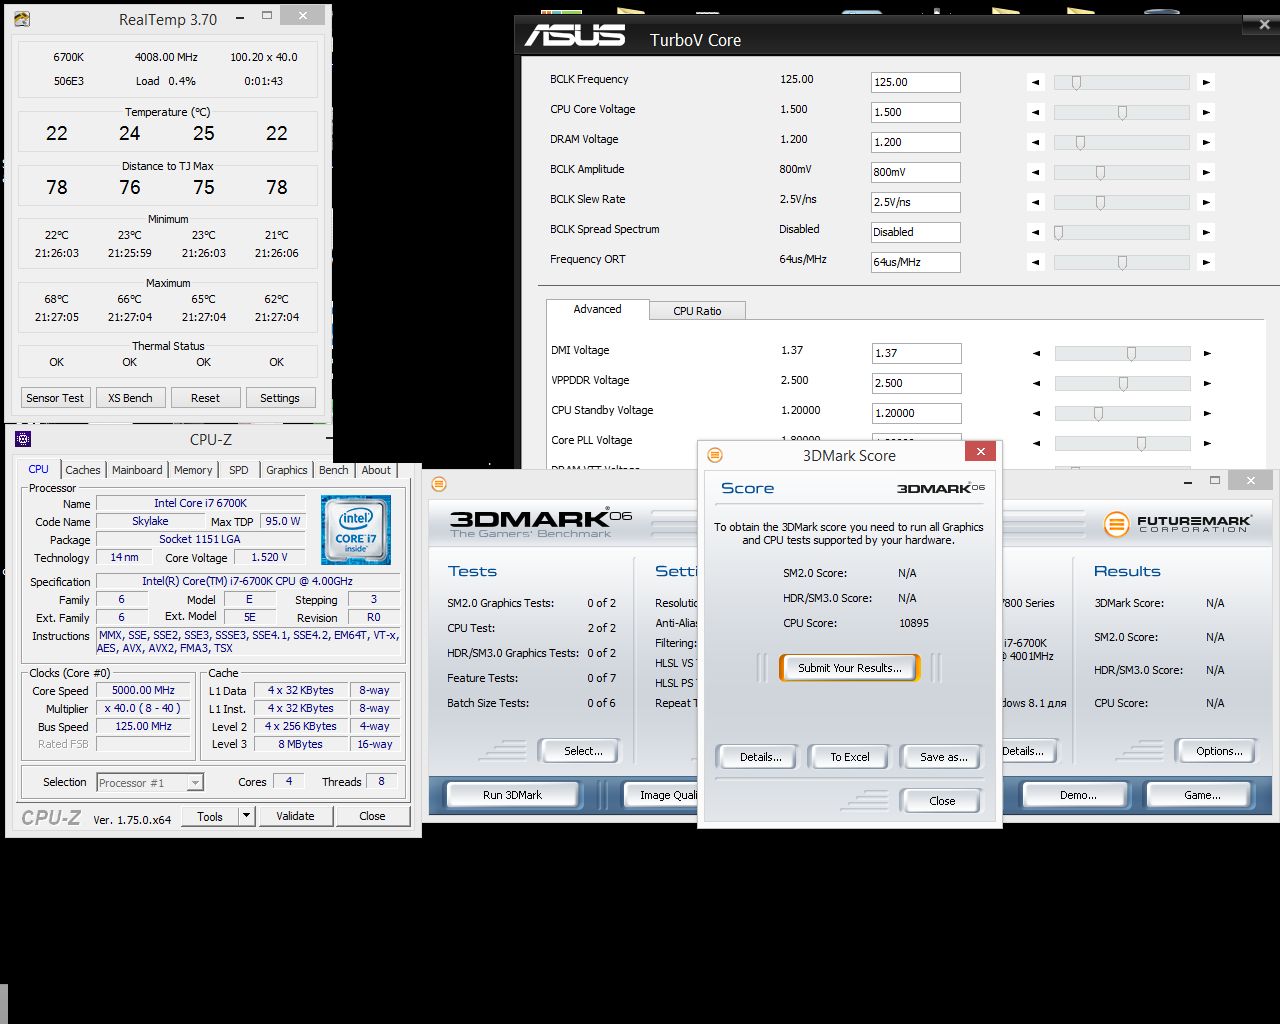Screen dimensions: 1280x1024
Task: Switch to the Bench tab in CPU-Z
Action: tap(334, 470)
